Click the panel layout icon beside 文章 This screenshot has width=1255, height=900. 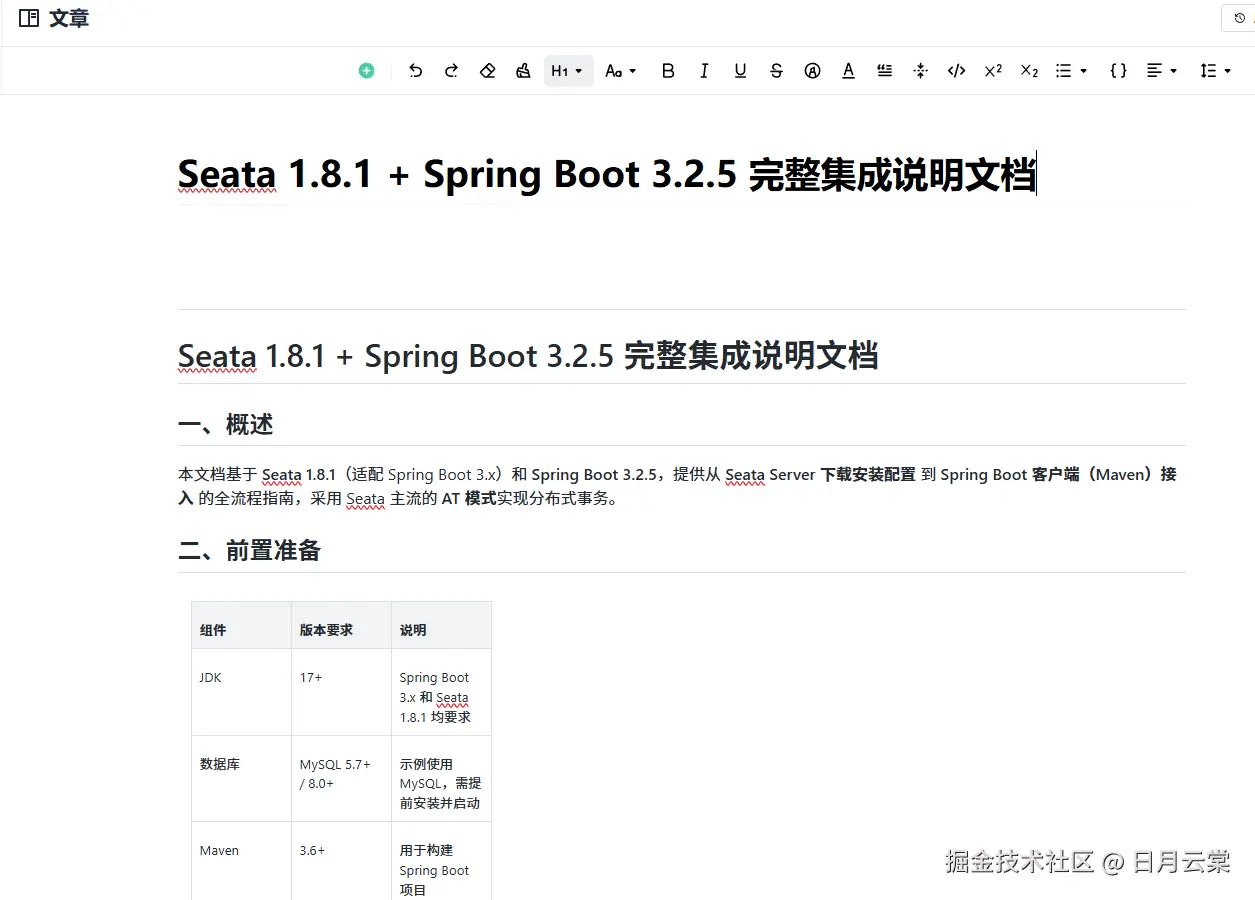29,18
